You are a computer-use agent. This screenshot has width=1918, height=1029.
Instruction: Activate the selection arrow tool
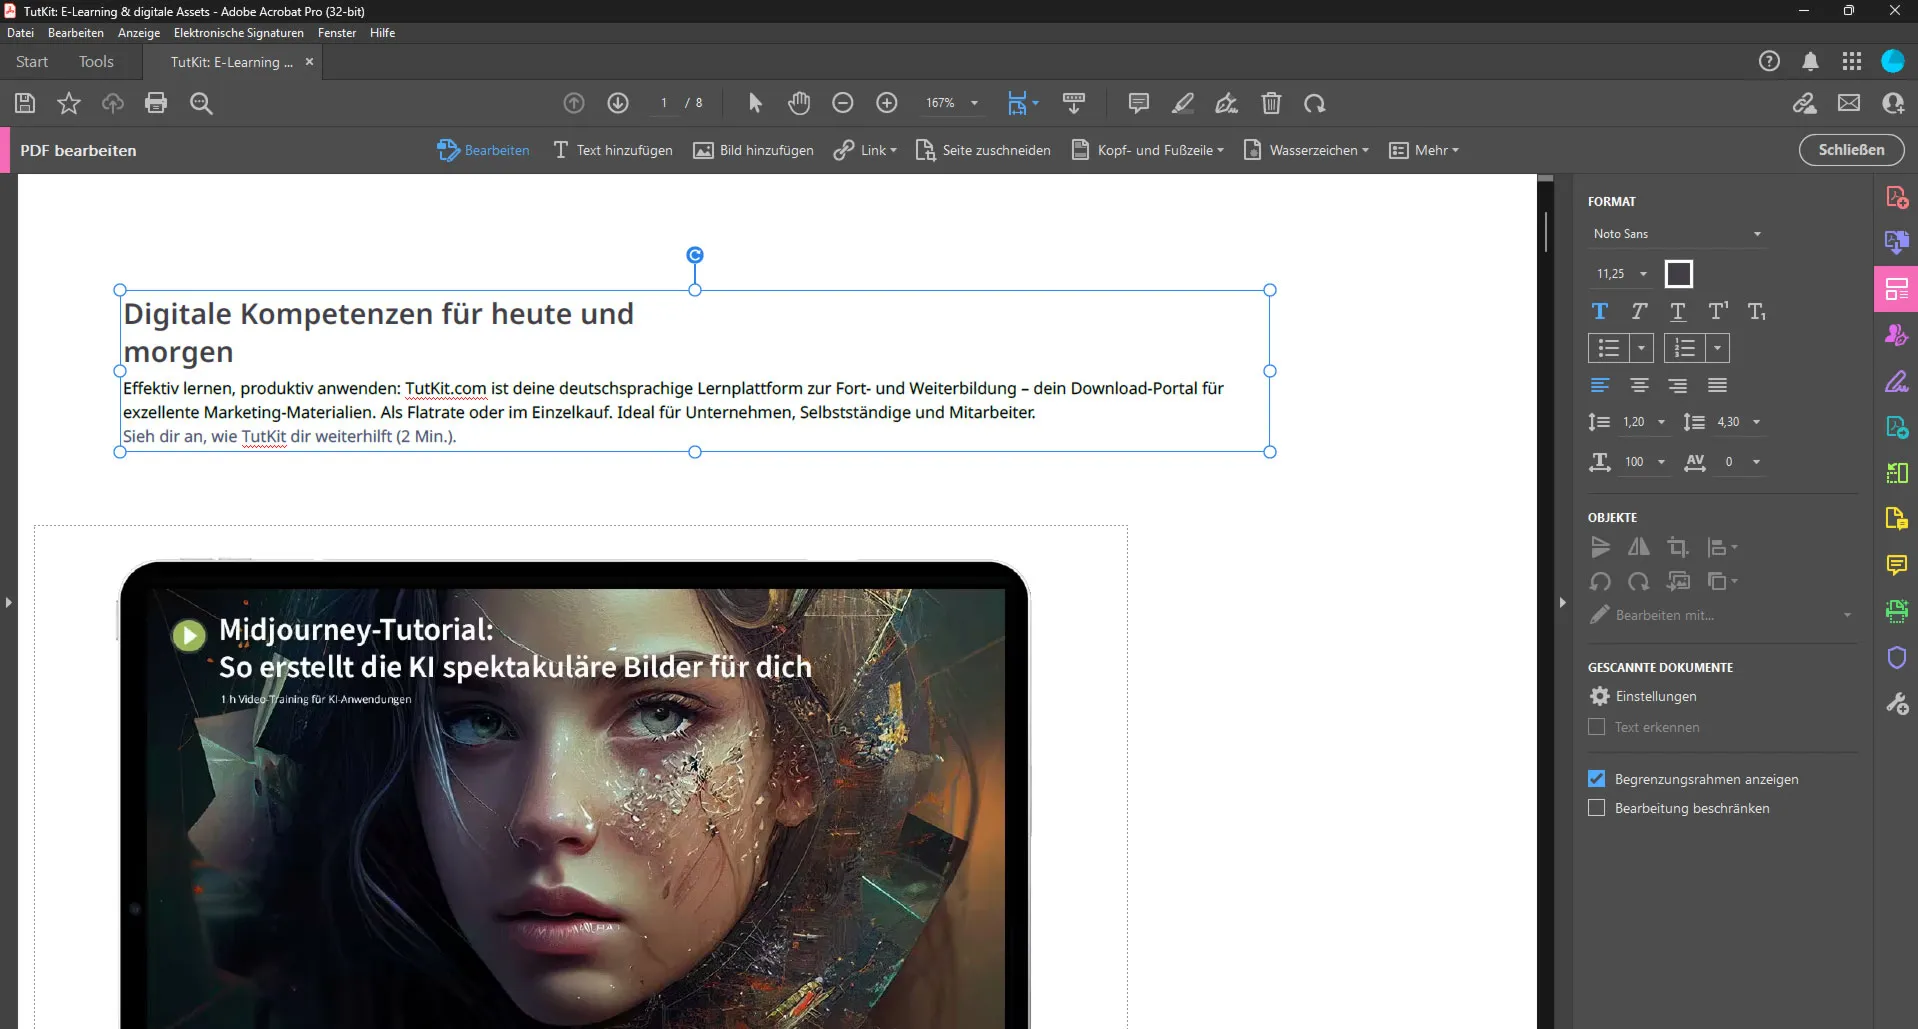(x=755, y=103)
